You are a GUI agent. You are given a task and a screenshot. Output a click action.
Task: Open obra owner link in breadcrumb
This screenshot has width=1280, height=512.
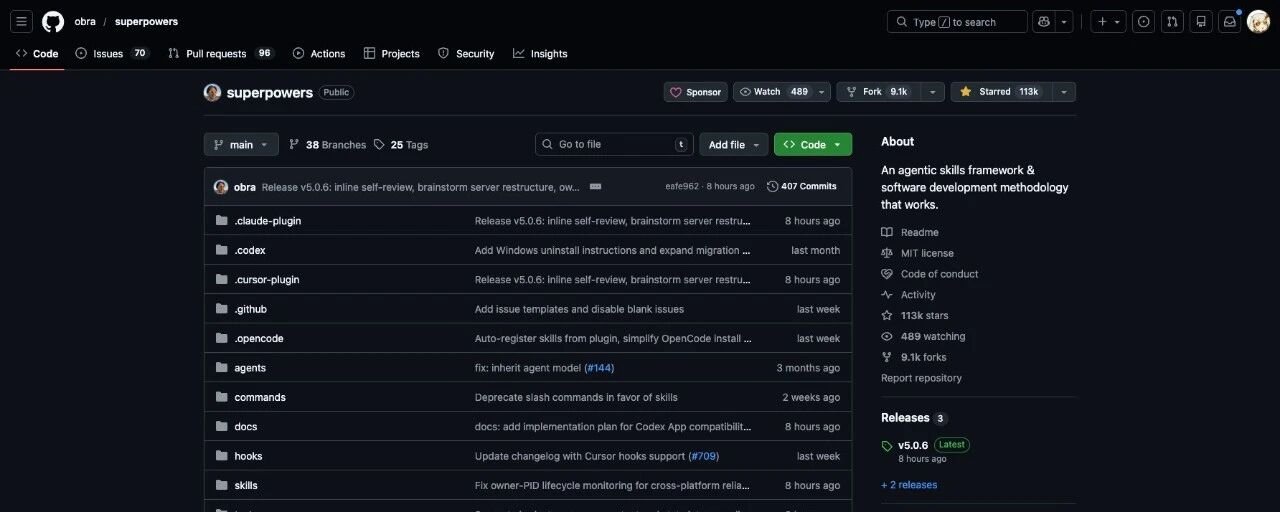[85, 21]
